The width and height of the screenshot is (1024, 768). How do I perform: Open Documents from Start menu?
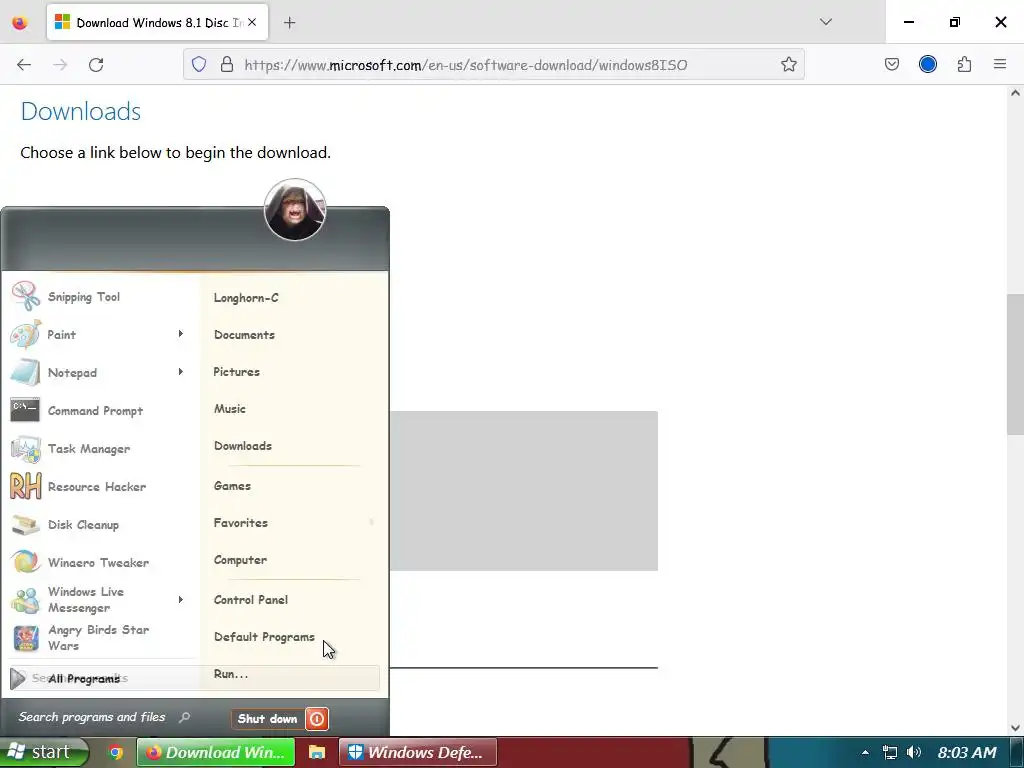point(244,334)
